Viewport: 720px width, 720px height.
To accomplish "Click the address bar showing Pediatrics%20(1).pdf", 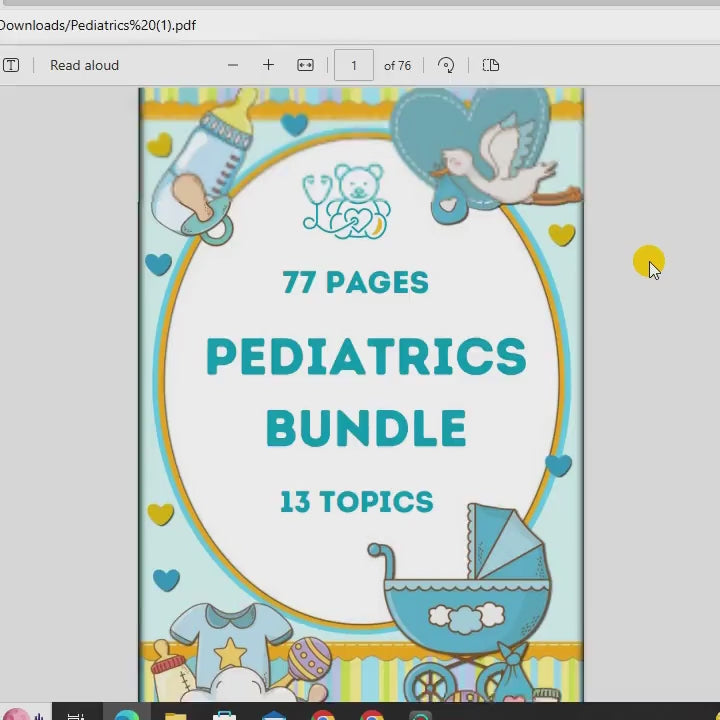I will tap(98, 25).
